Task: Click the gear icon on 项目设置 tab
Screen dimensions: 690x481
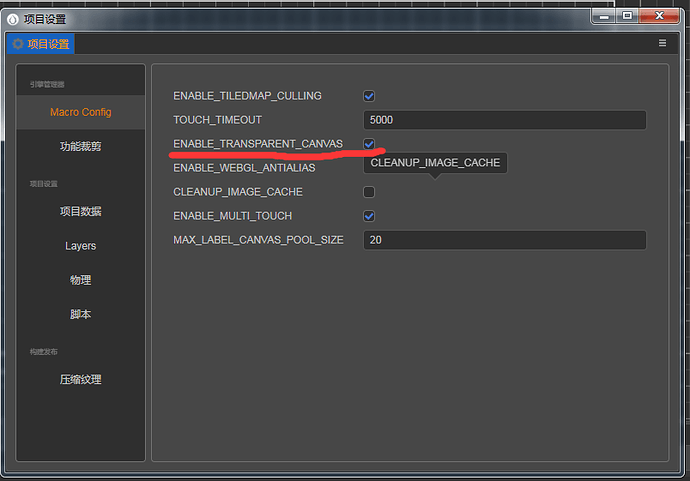Action: coord(18,44)
